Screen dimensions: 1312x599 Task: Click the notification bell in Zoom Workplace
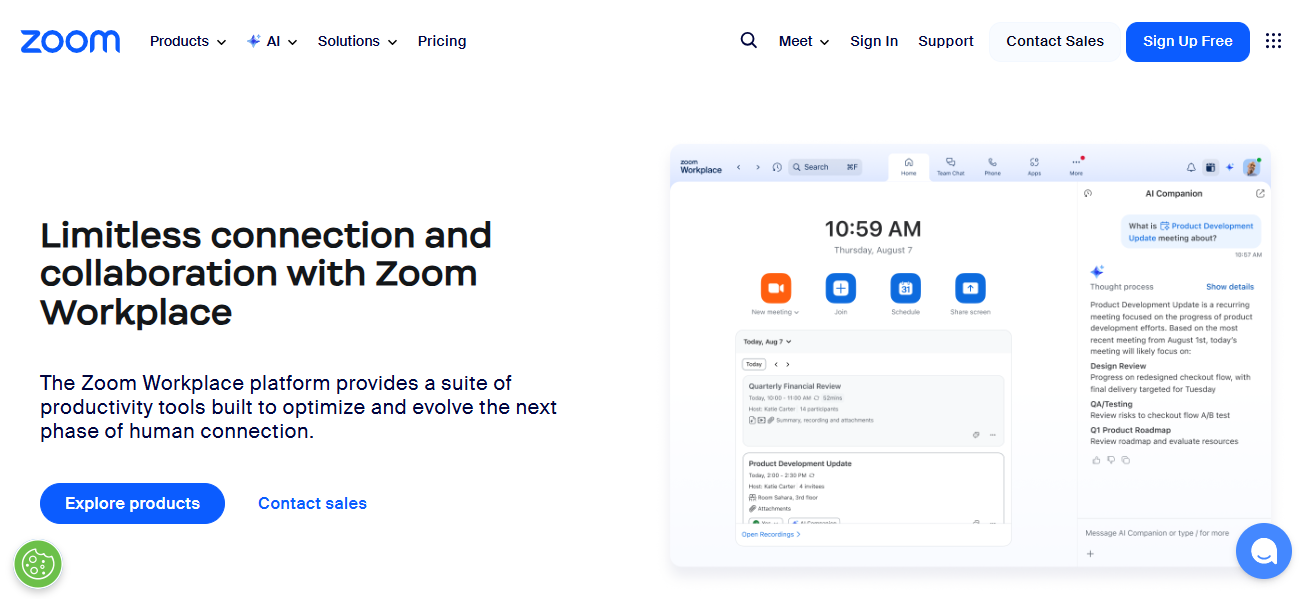coord(1191,168)
